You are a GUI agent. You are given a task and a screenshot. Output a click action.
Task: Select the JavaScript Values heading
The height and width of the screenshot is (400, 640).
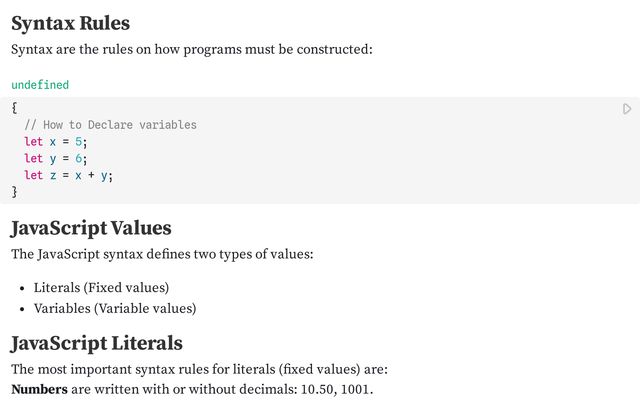[x=91, y=228]
